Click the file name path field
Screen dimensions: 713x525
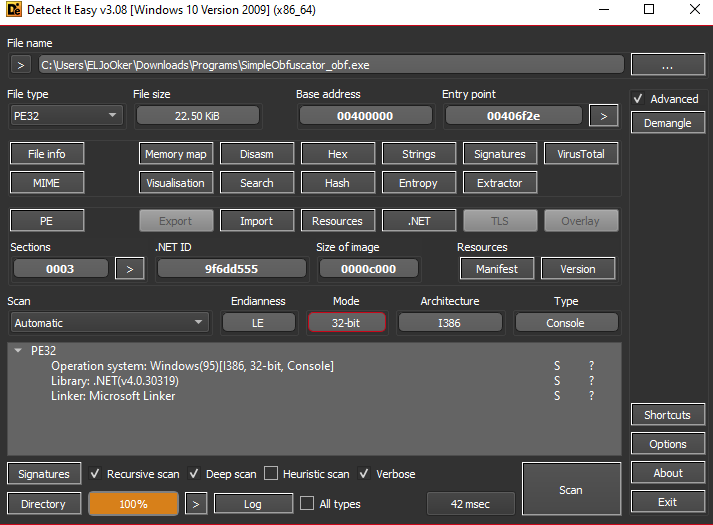(x=330, y=65)
